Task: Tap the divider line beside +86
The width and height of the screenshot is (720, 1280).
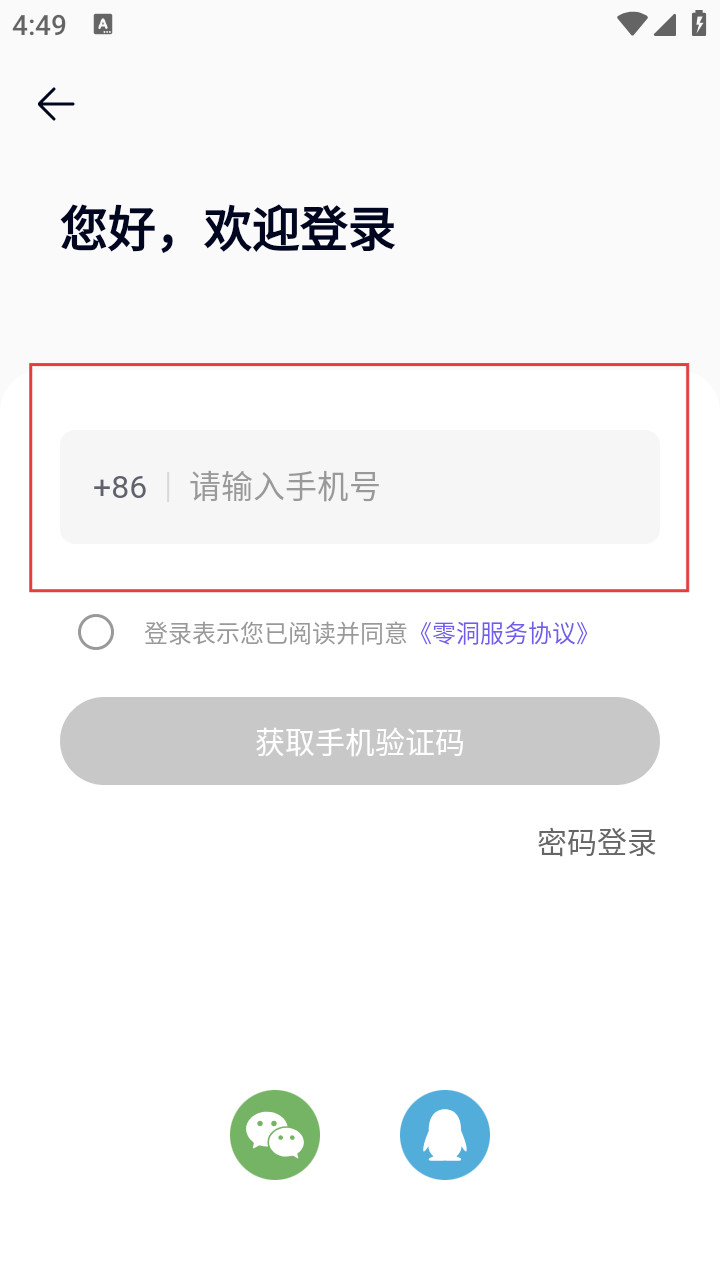Action: [x=168, y=487]
